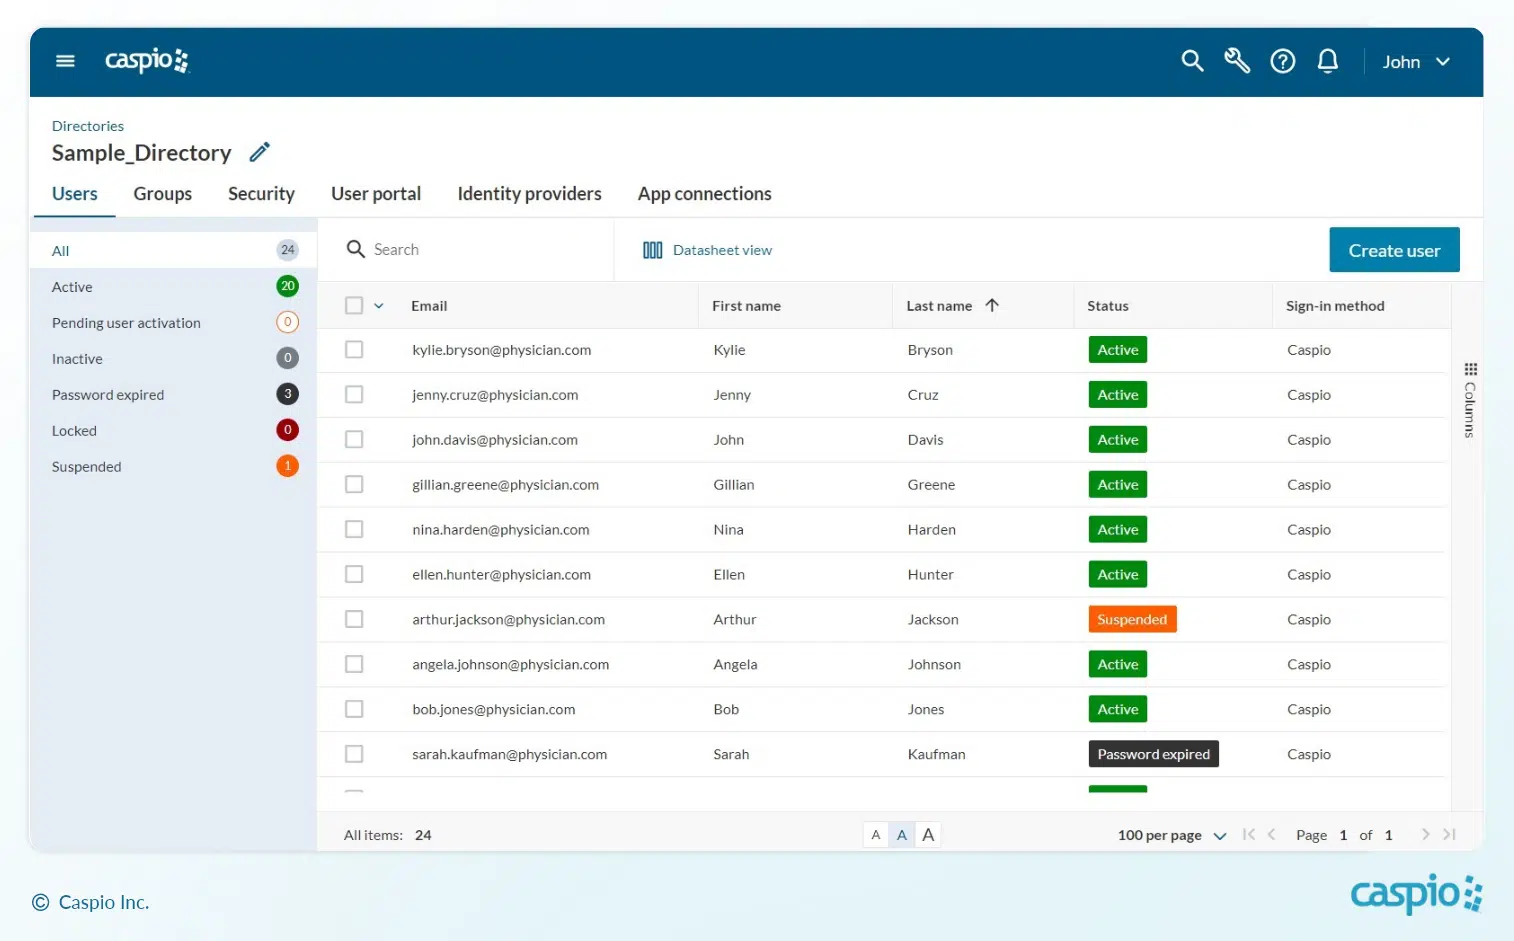The width and height of the screenshot is (1514, 941).
Task: Sort by Last name arrow
Action: tap(992, 306)
